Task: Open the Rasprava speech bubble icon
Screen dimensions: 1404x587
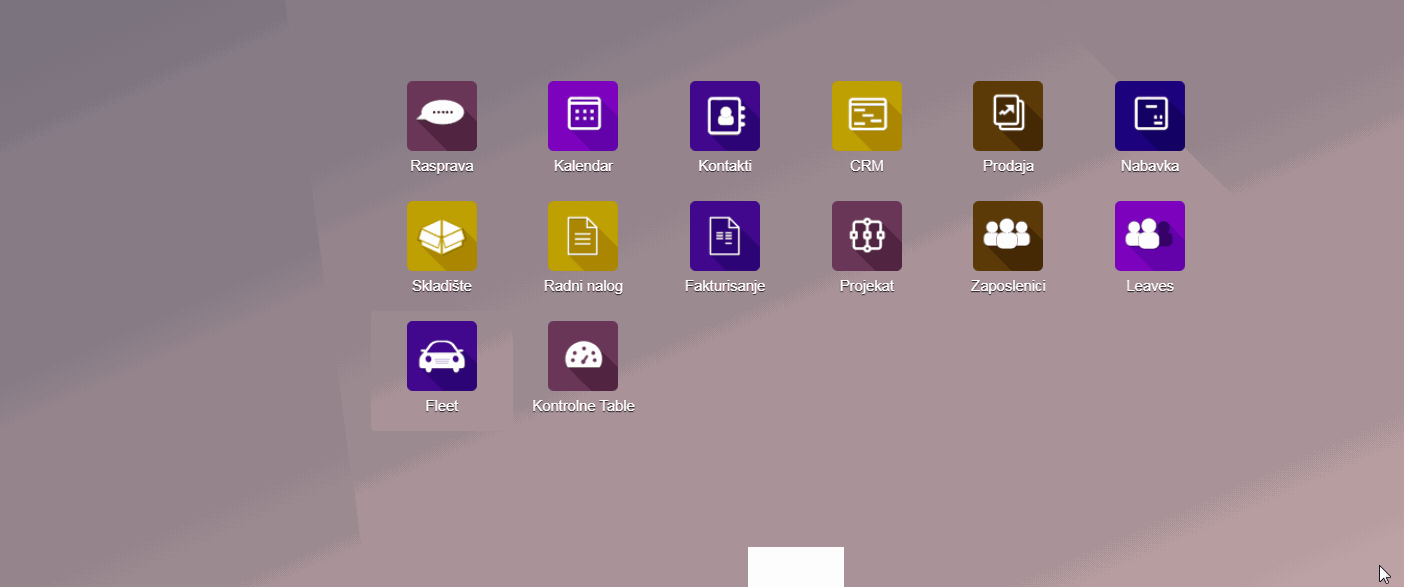Action: (441, 116)
